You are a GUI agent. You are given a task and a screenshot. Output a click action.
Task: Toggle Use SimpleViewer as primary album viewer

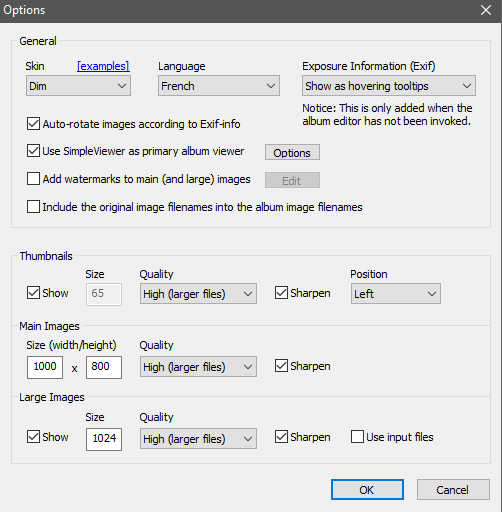(x=33, y=151)
